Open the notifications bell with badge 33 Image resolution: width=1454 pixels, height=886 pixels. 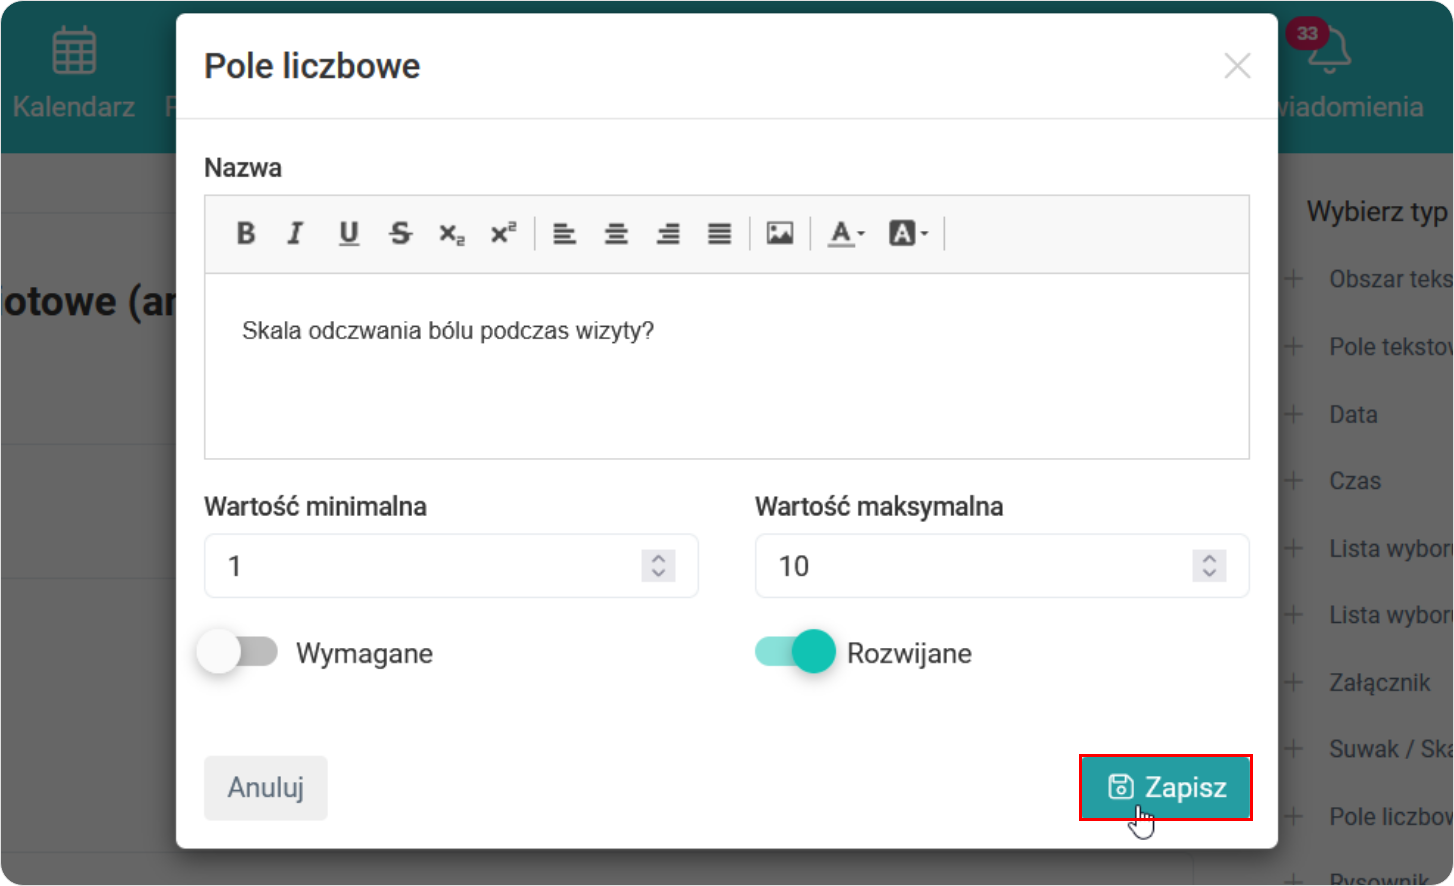coord(1328,50)
